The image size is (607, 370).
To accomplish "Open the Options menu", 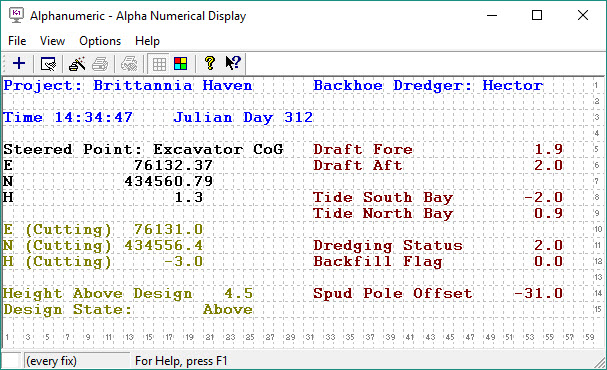I will point(100,41).
